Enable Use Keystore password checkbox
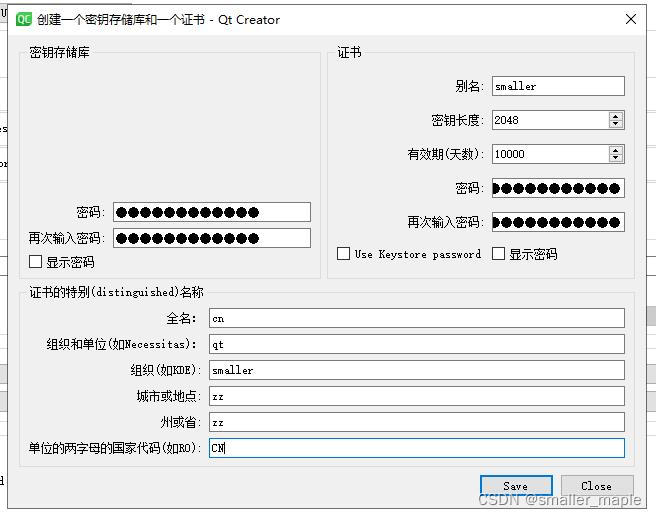The height and width of the screenshot is (517, 656). (x=343, y=253)
